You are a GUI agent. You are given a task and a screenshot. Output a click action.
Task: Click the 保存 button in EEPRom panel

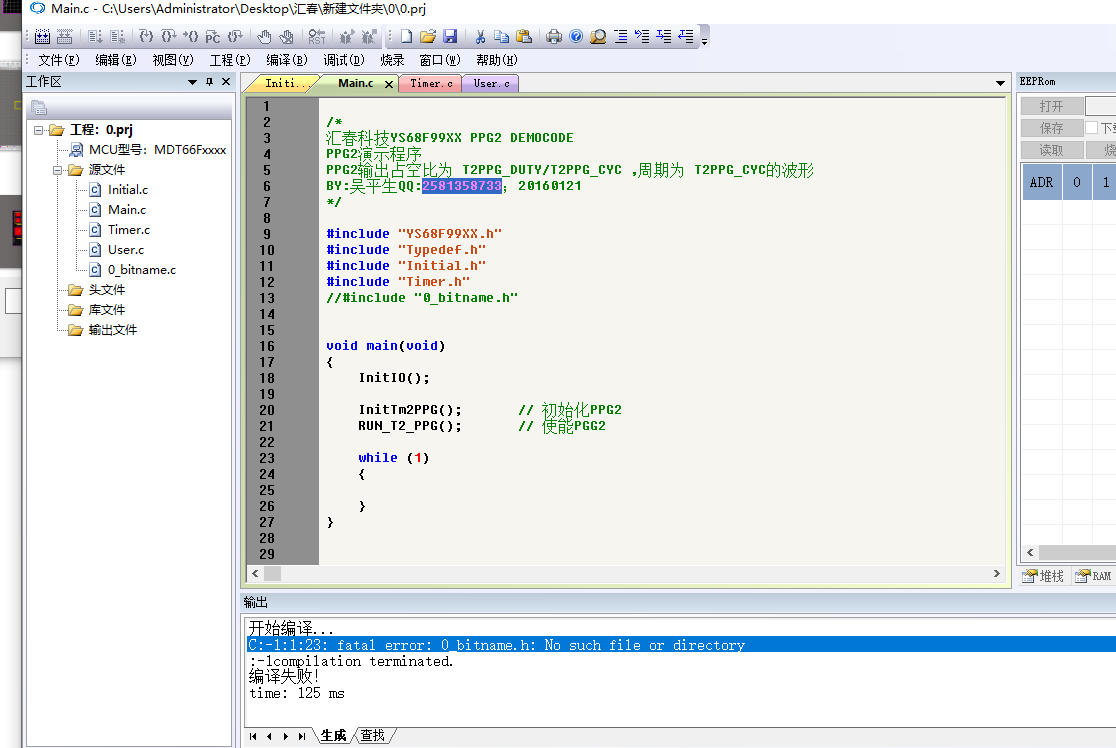click(1052, 128)
